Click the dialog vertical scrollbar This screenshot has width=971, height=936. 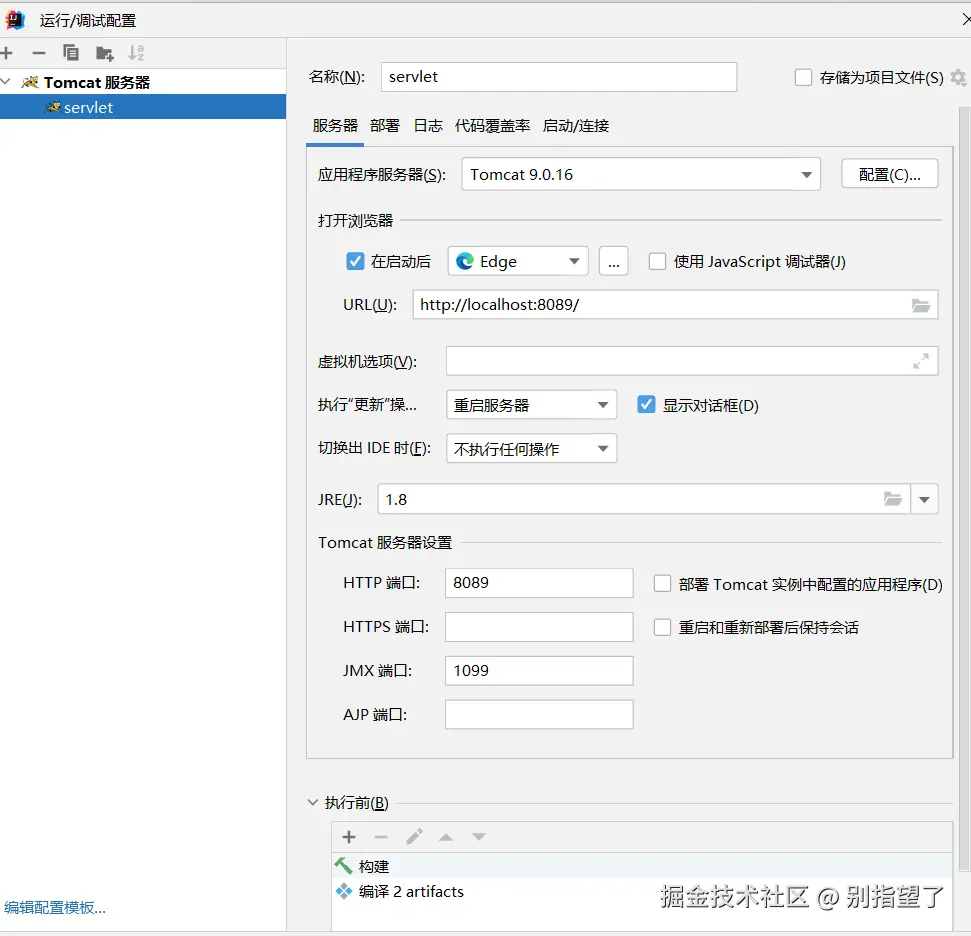(x=964, y=488)
